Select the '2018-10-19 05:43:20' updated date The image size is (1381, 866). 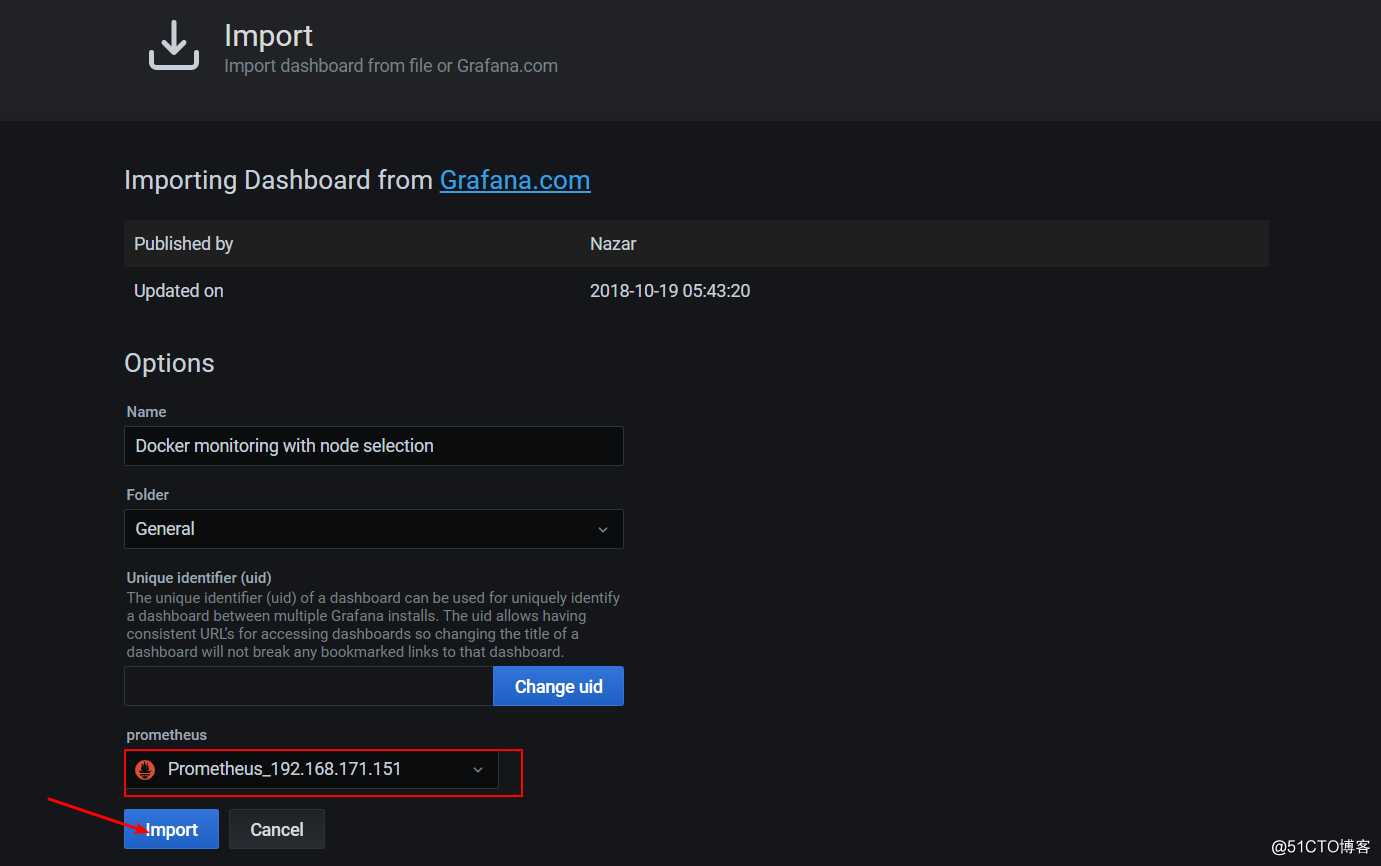(670, 291)
